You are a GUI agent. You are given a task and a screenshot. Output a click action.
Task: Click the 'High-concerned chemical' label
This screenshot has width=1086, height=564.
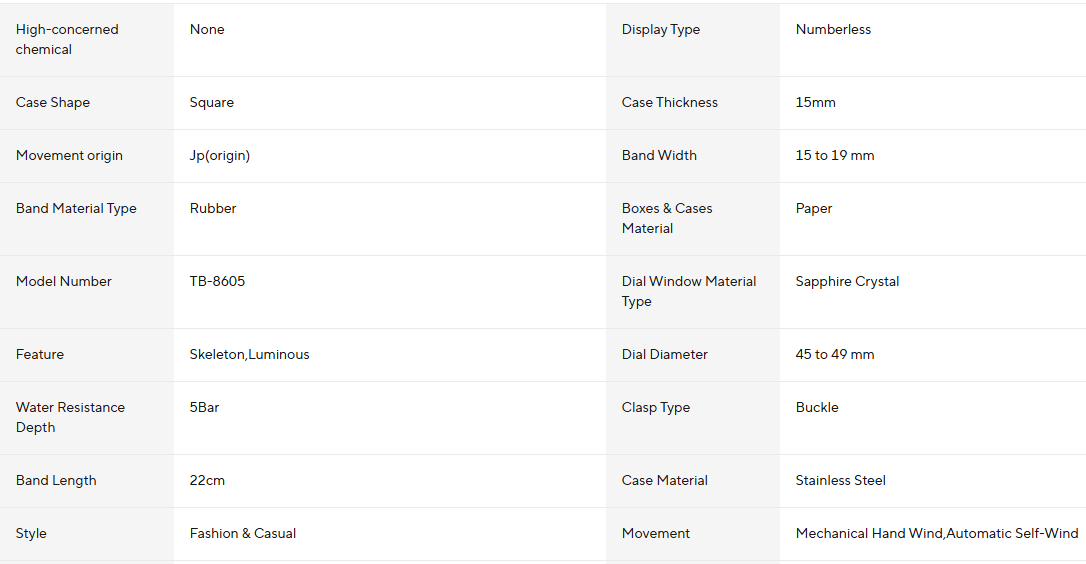(67, 40)
